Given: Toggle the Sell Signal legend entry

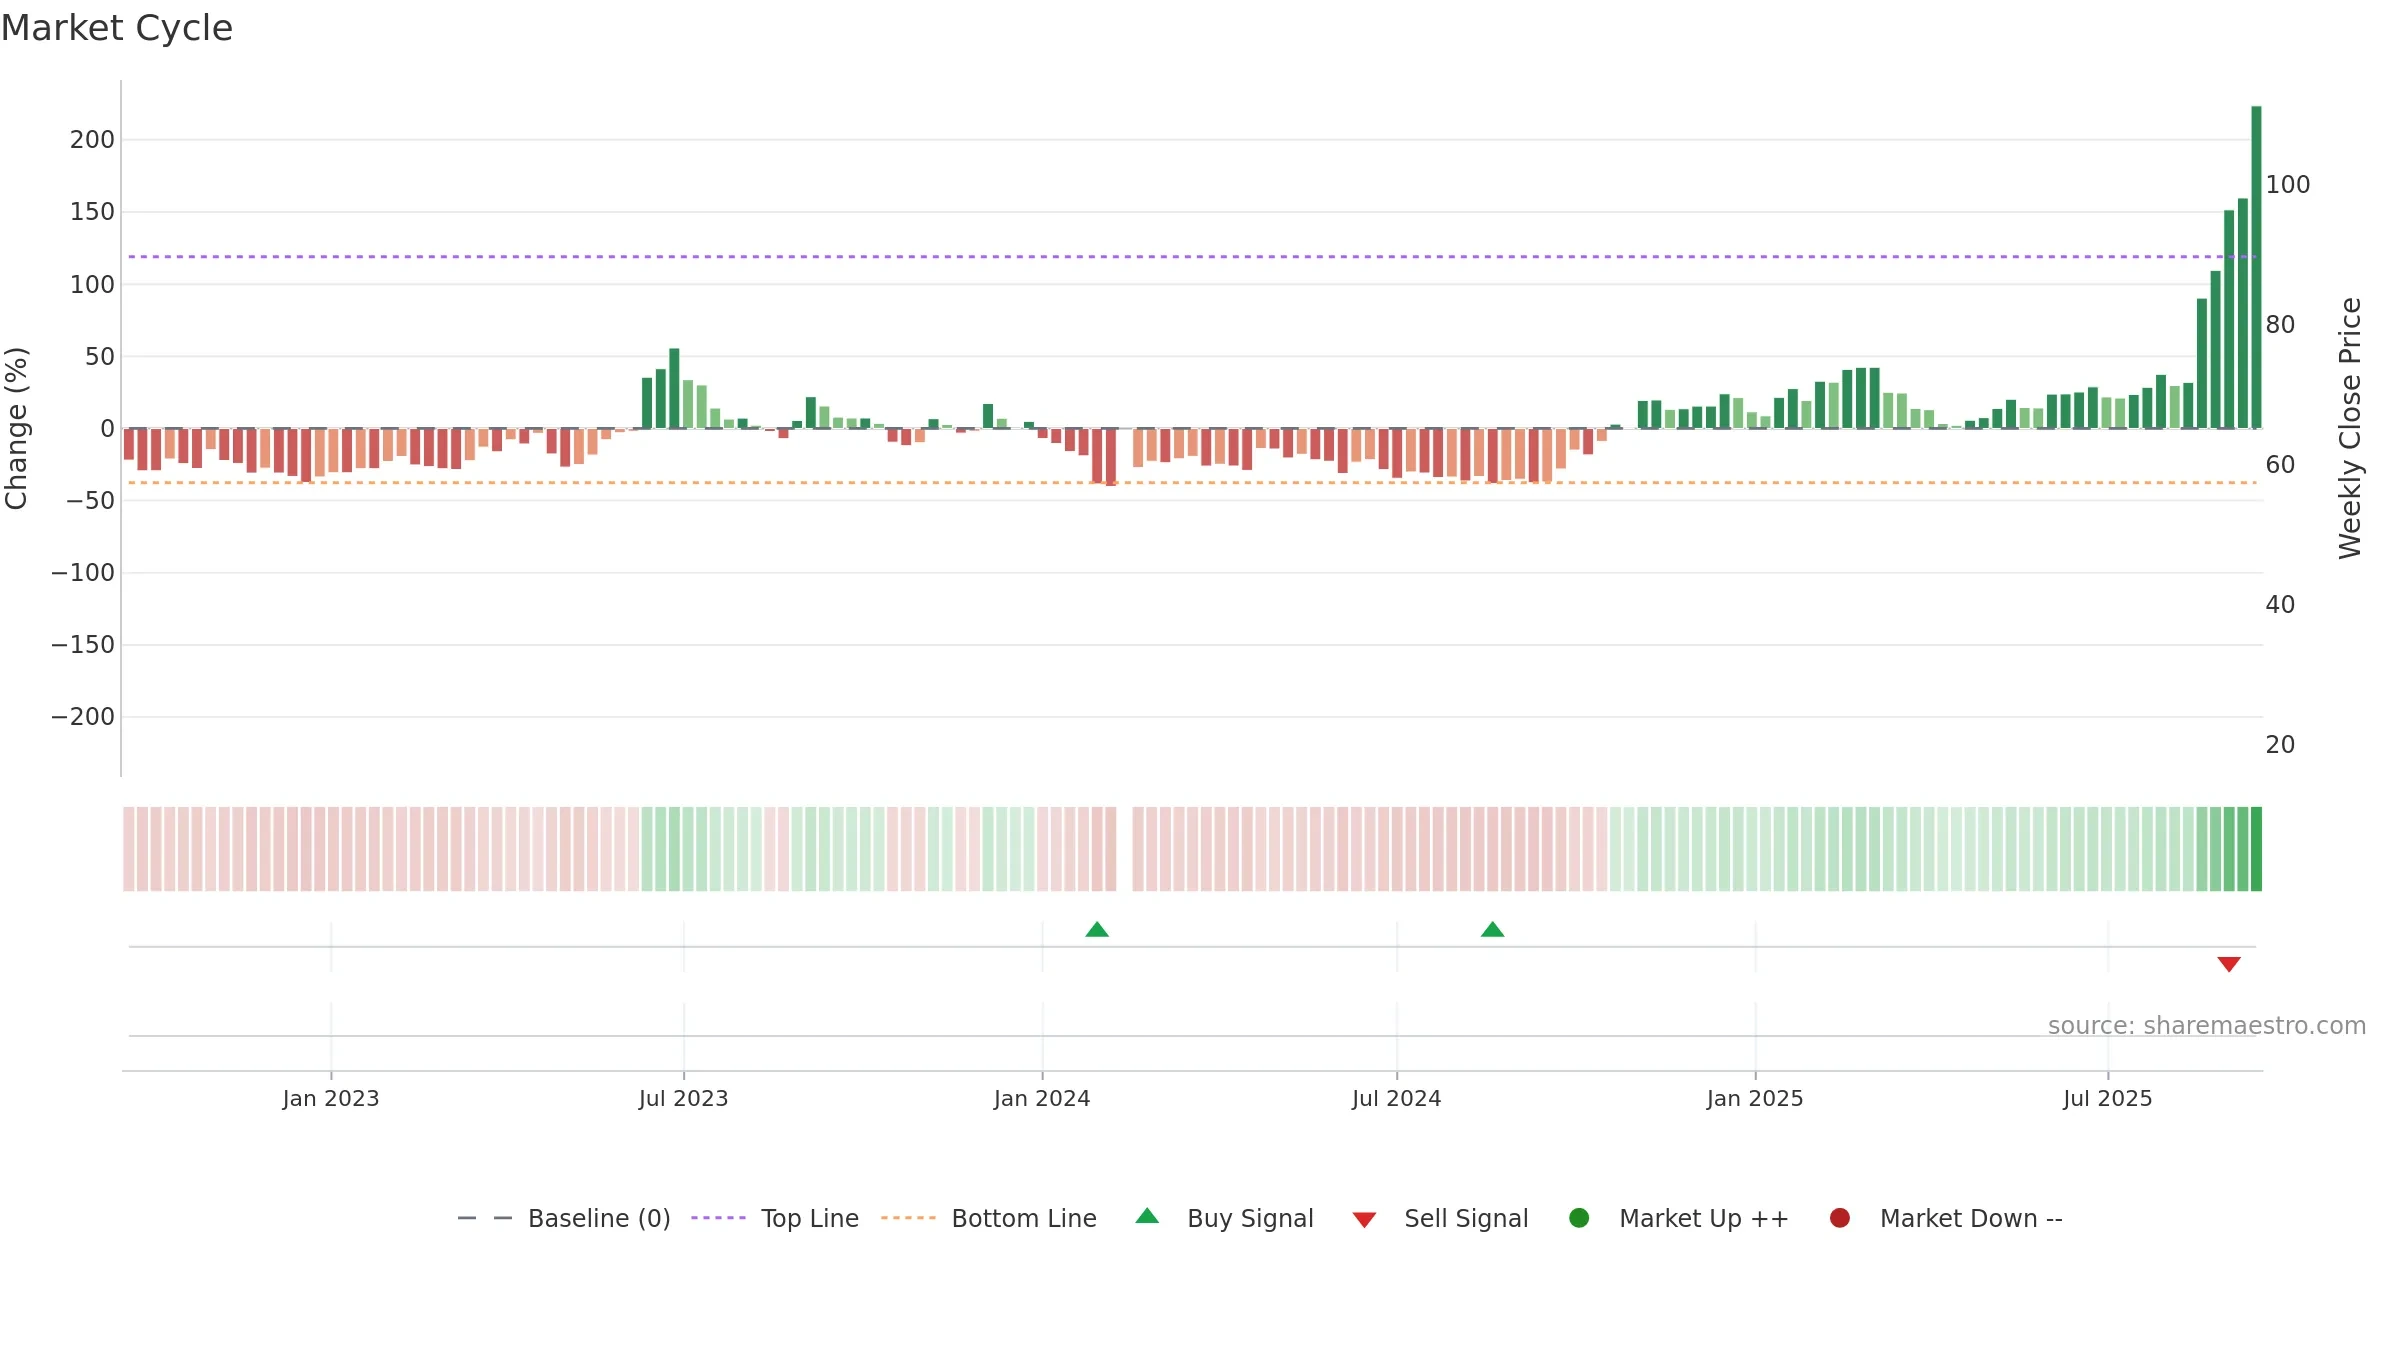Looking at the screenshot, I should click(1440, 1218).
